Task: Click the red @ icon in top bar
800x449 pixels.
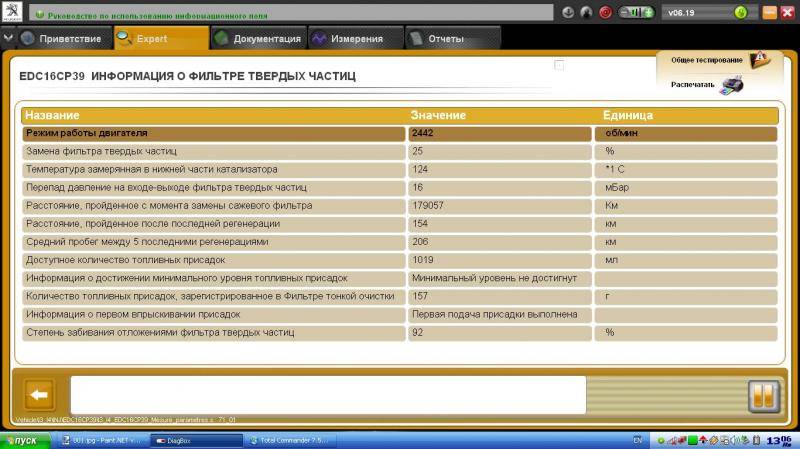Action: [605, 13]
